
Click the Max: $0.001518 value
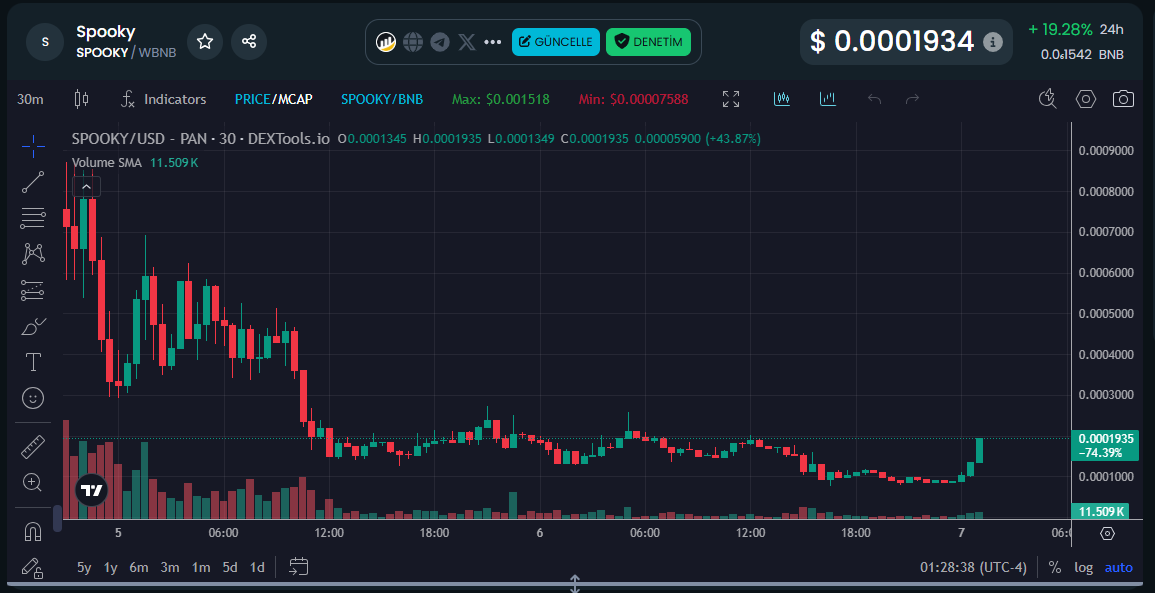pyautogui.click(x=501, y=99)
